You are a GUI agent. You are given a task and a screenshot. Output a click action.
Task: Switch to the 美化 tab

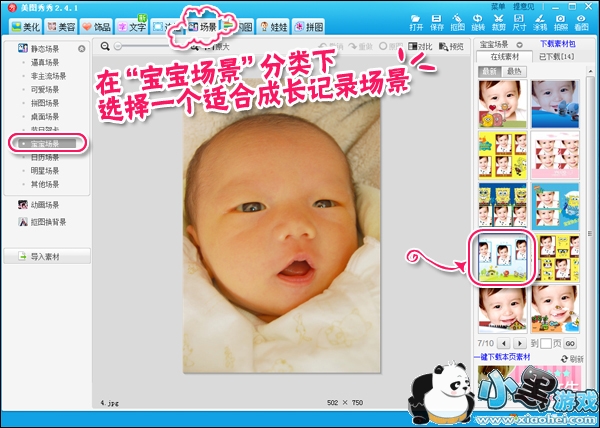tap(26, 27)
